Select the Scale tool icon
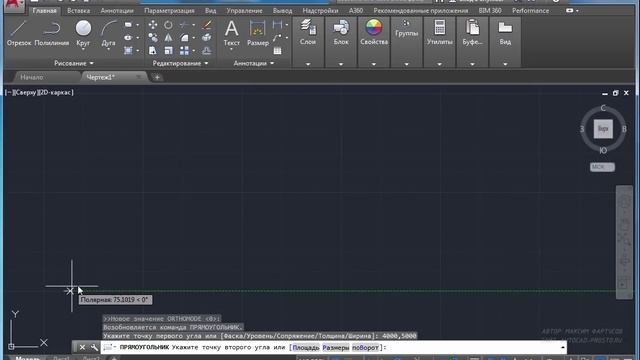 coord(168,51)
